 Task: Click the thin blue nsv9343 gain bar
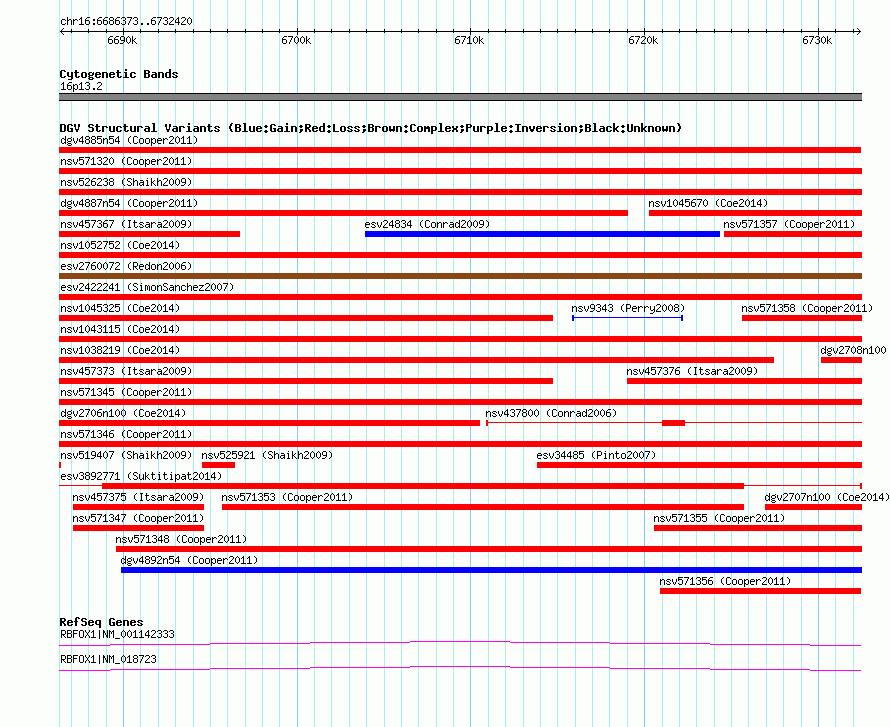(x=627, y=318)
